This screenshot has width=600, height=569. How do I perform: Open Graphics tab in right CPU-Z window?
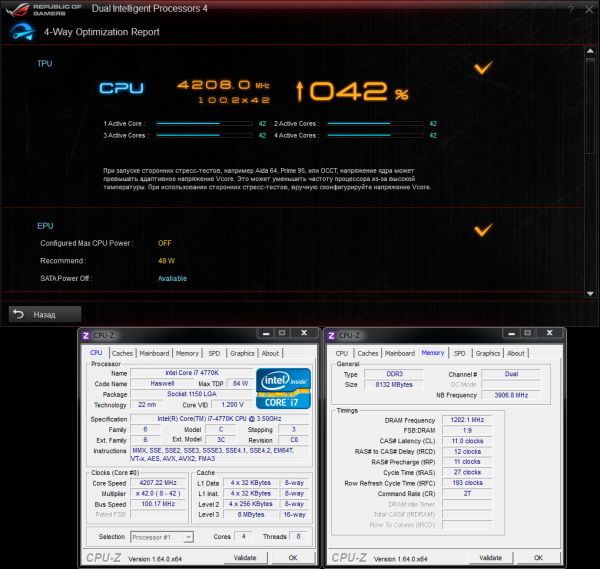click(488, 353)
